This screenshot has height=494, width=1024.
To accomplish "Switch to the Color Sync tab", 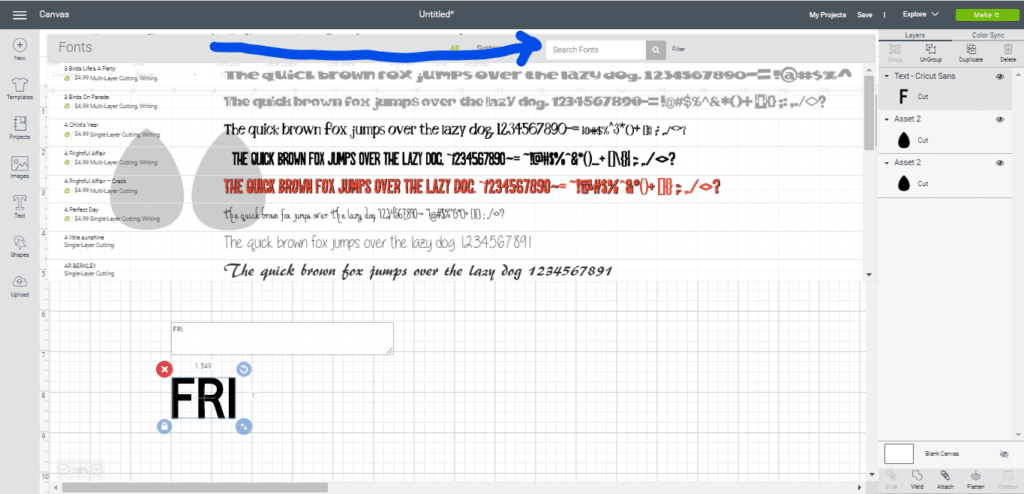I will coord(987,35).
